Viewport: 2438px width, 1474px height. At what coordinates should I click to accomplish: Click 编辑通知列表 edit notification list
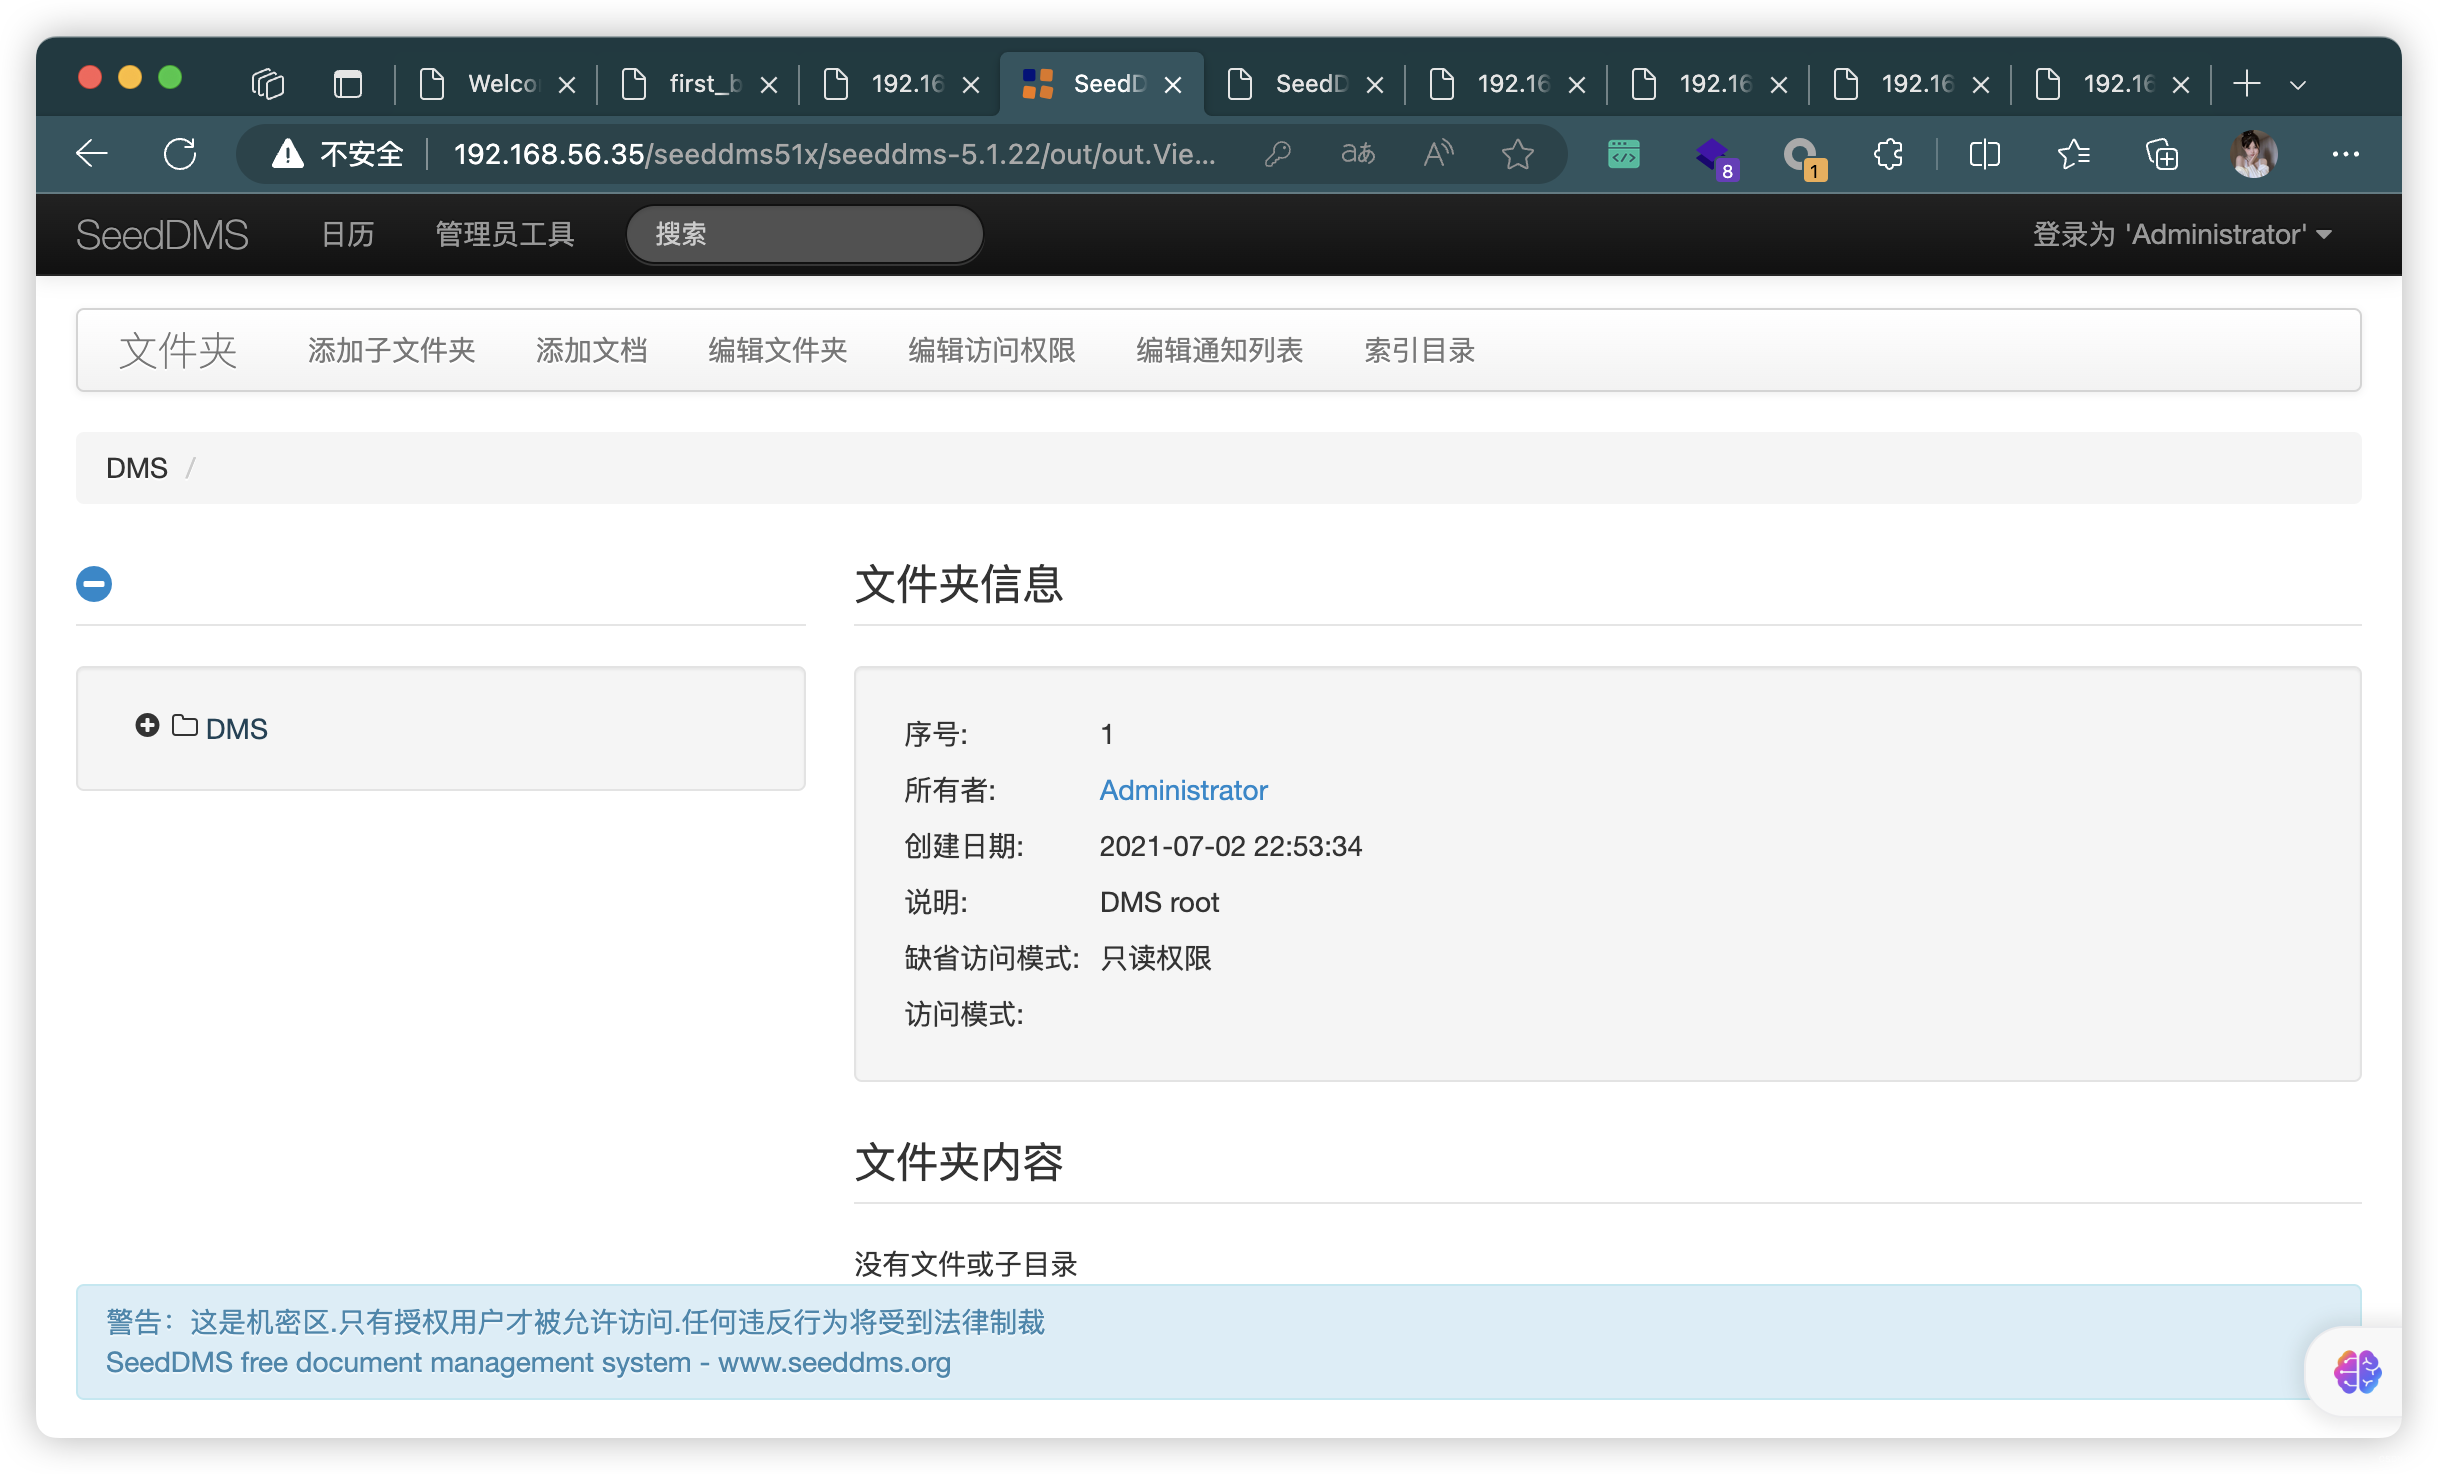(x=1219, y=350)
